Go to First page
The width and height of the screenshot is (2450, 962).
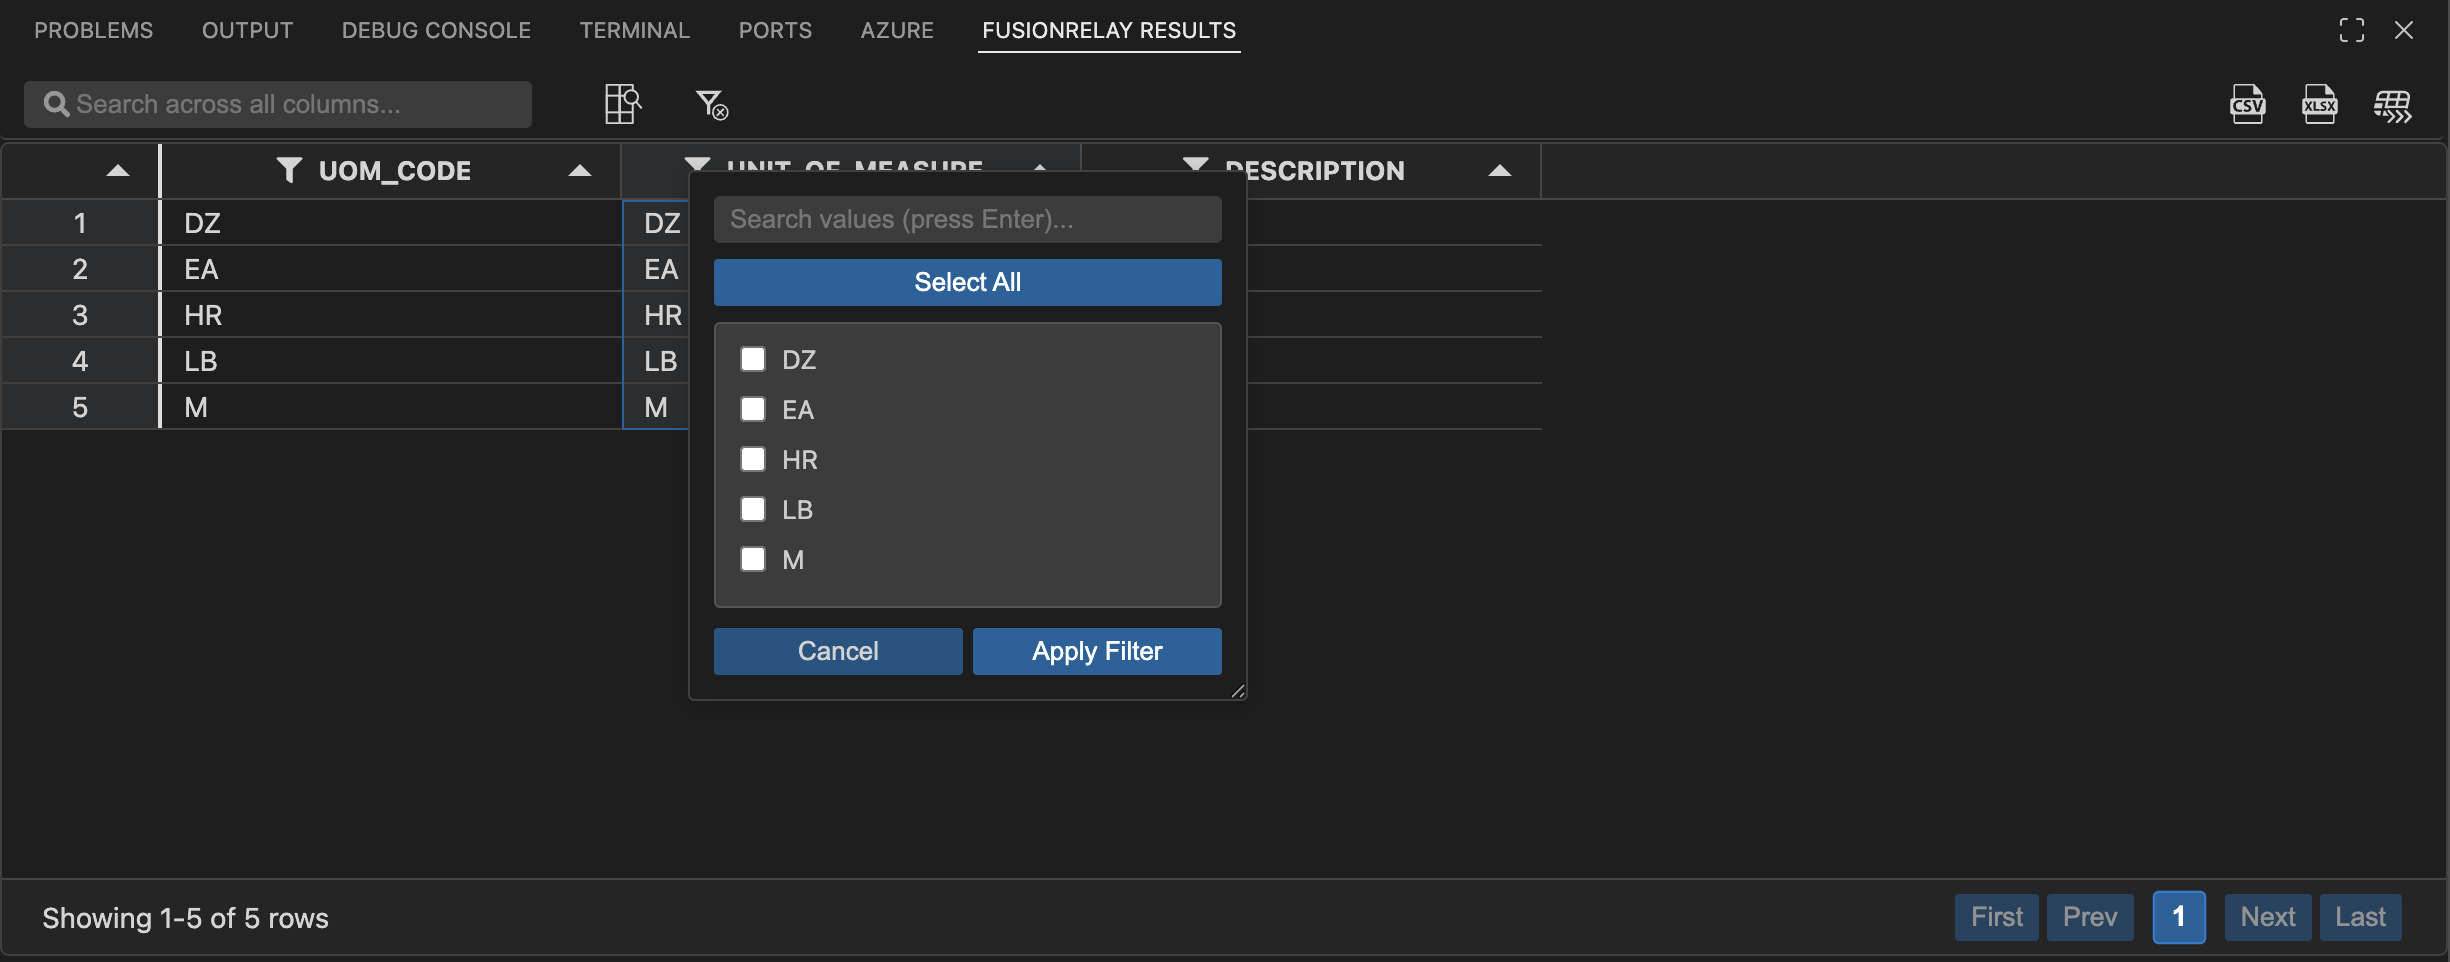(x=1996, y=917)
